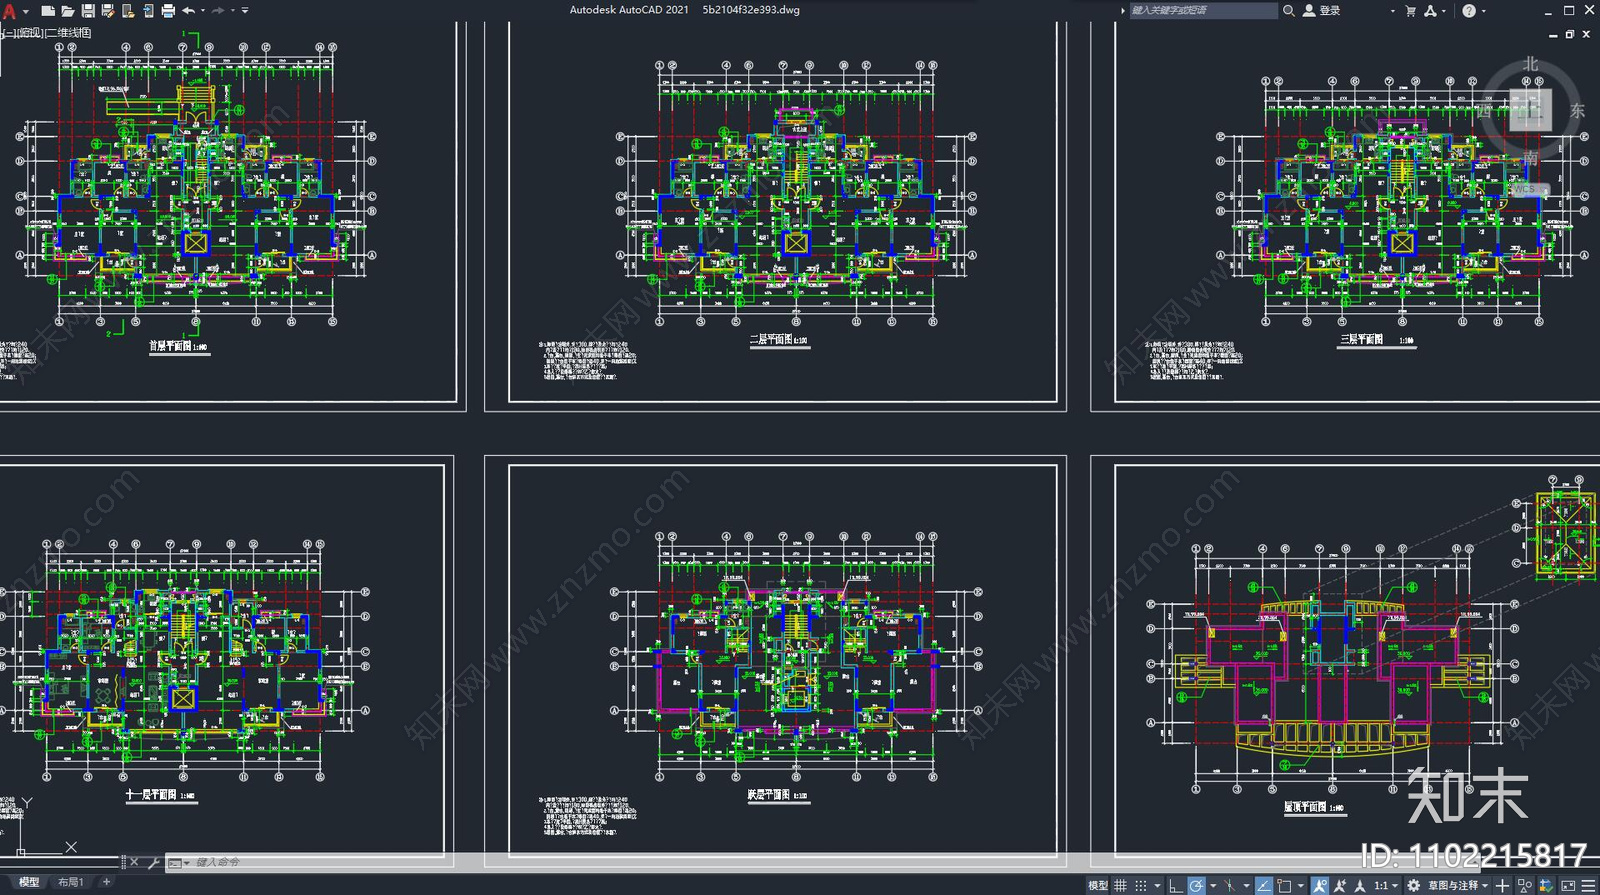Click the ViewCube top face
Screen dimensions: 1600x895
click(1530, 109)
